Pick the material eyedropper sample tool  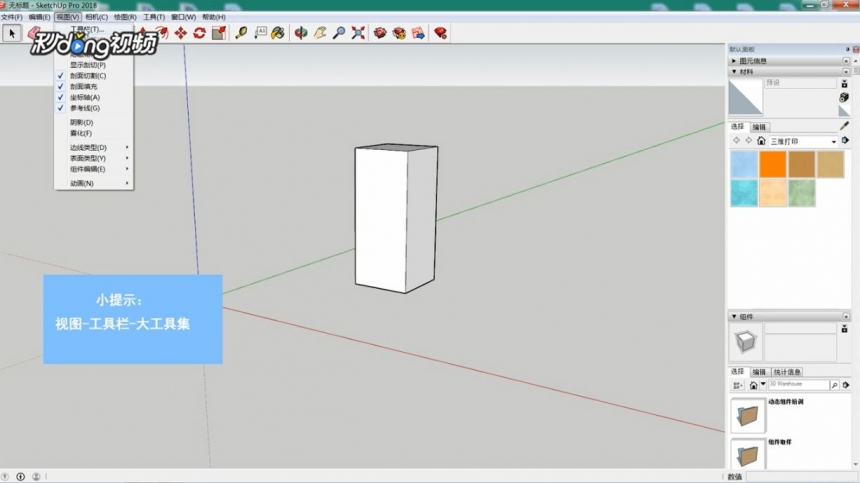[844, 127]
